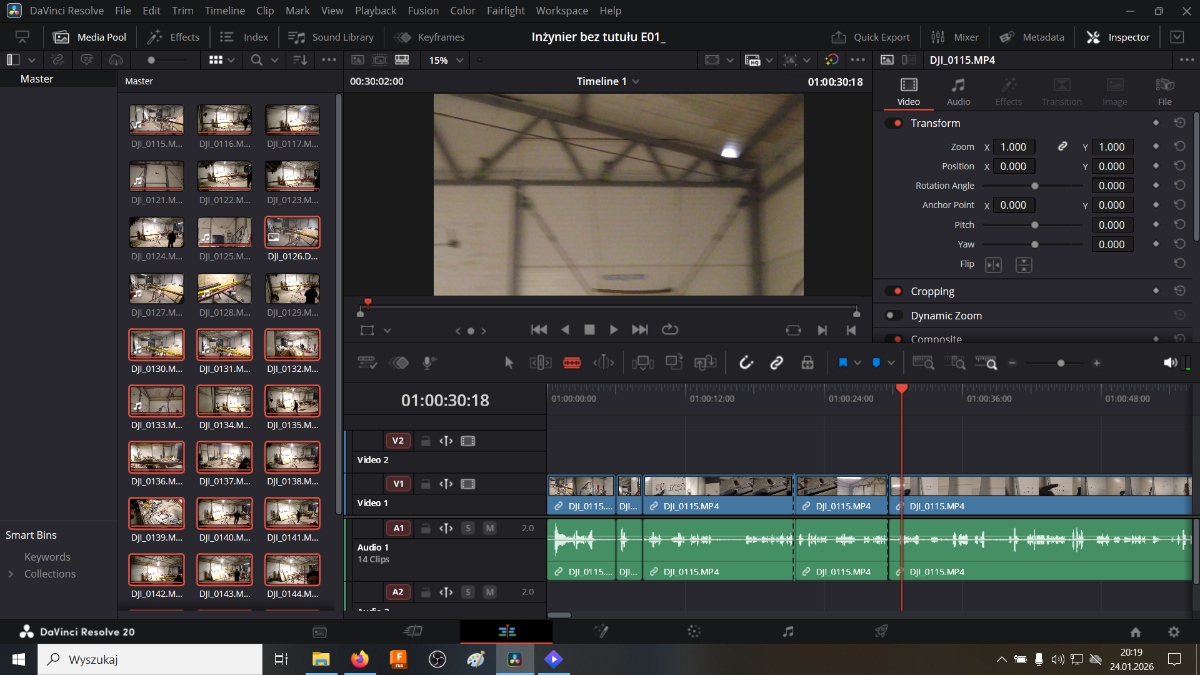Reset Zoom values in Transform
Screen dimensions: 1200x675
1180,147
